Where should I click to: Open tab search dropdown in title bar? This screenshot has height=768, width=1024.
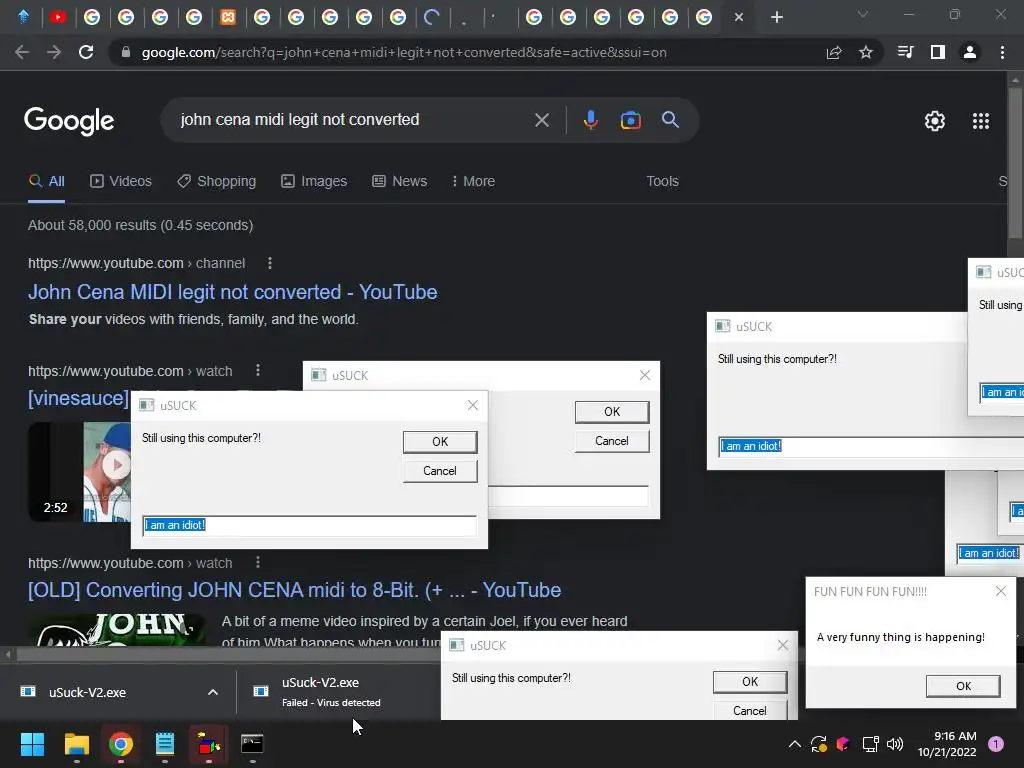click(863, 14)
